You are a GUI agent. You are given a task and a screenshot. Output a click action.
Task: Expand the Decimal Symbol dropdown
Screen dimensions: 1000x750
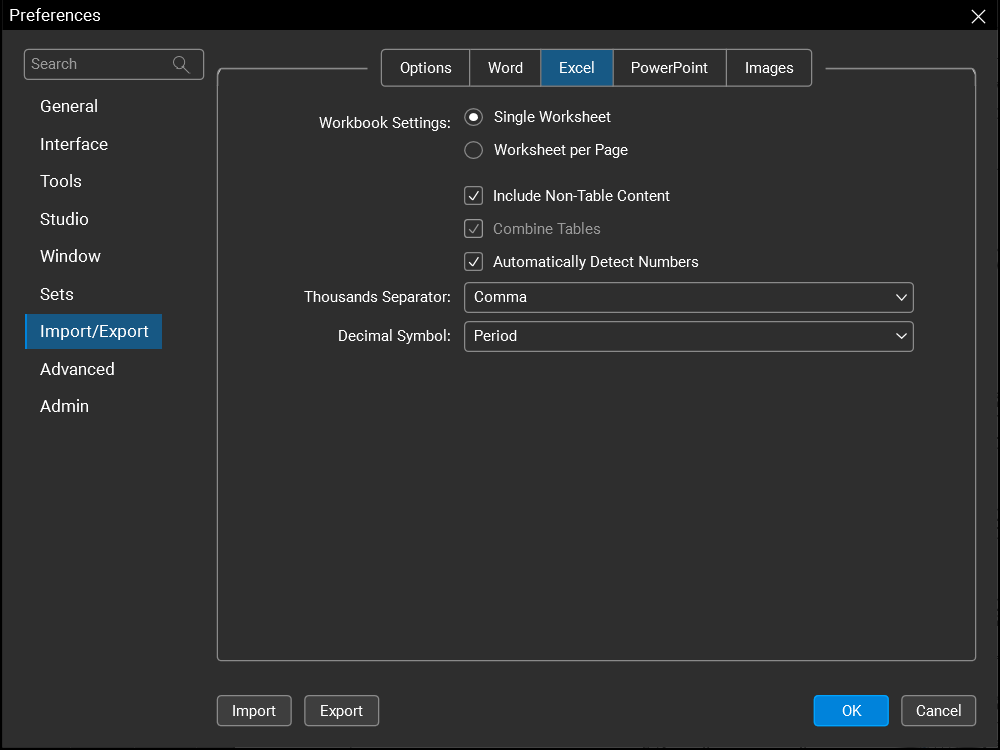(x=688, y=336)
